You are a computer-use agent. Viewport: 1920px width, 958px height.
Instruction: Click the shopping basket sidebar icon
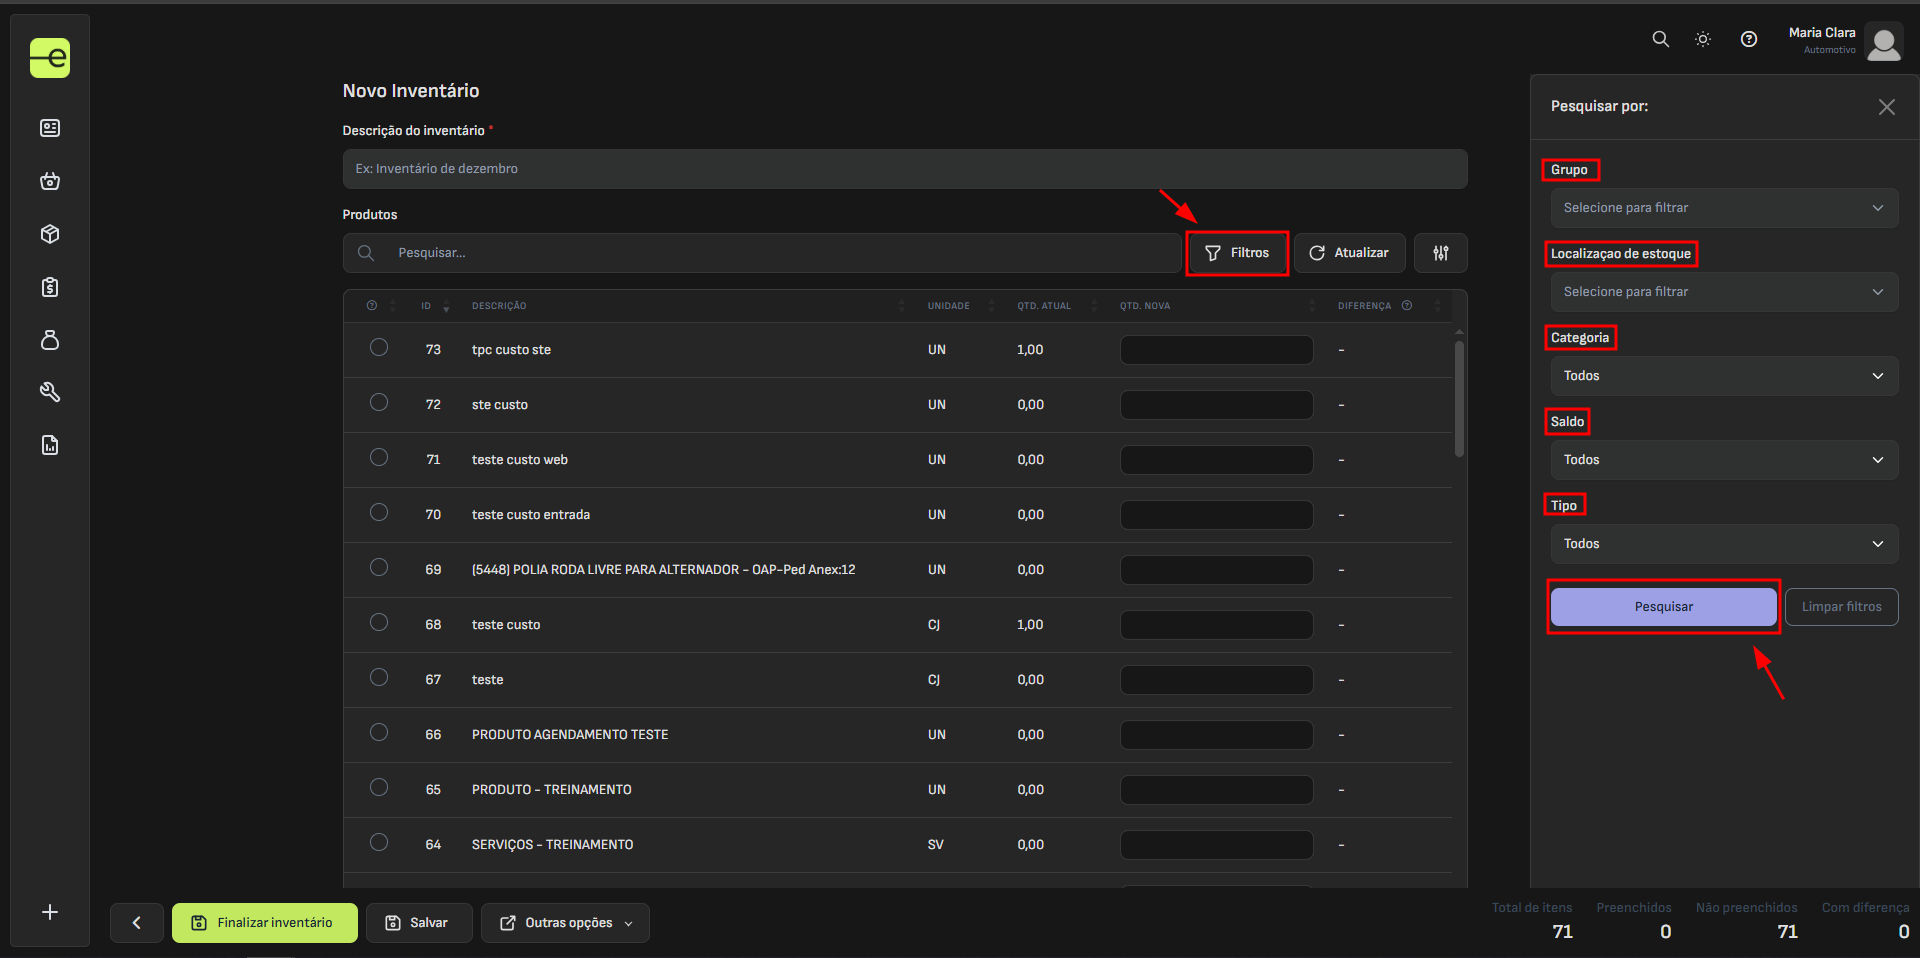(50, 181)
